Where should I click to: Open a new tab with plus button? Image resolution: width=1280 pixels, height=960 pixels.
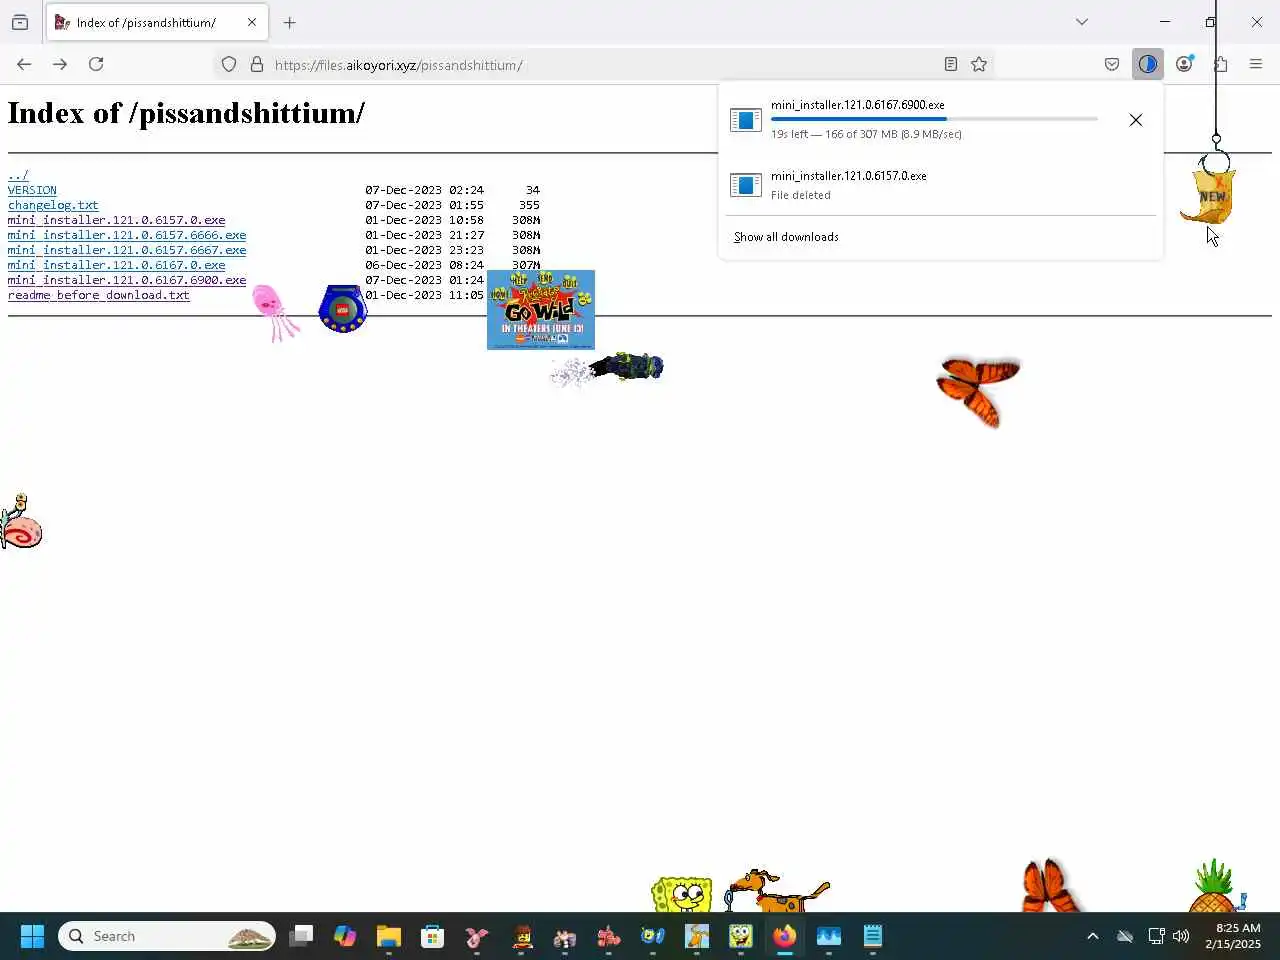point(289,22)
